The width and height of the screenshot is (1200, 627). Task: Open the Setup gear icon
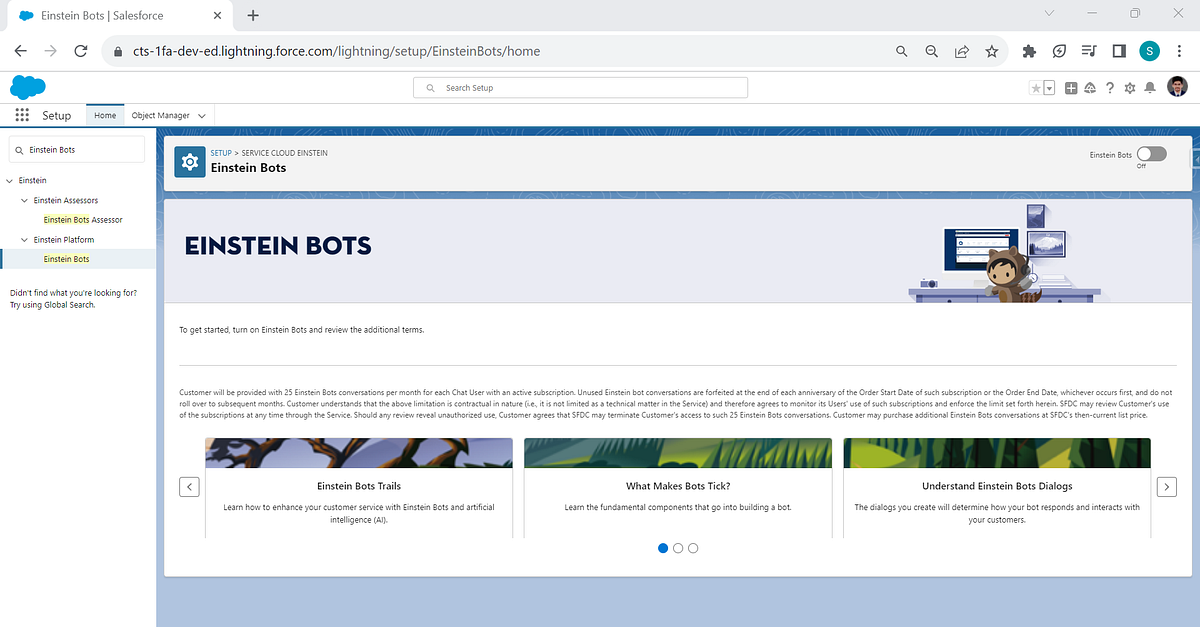(x=1130, y=87)
